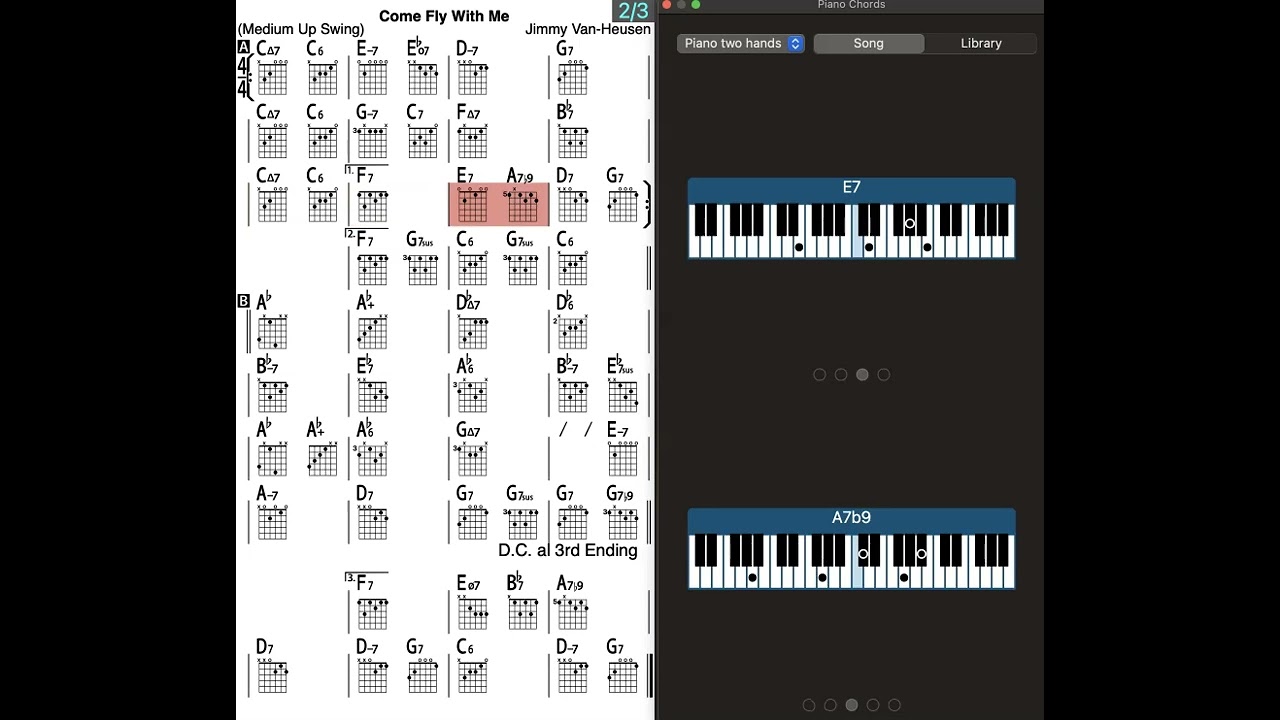The image size is (1280, 720).
Task: Select fourth voicing dot under E7 keyboard
Action: (x=883, y=375)
